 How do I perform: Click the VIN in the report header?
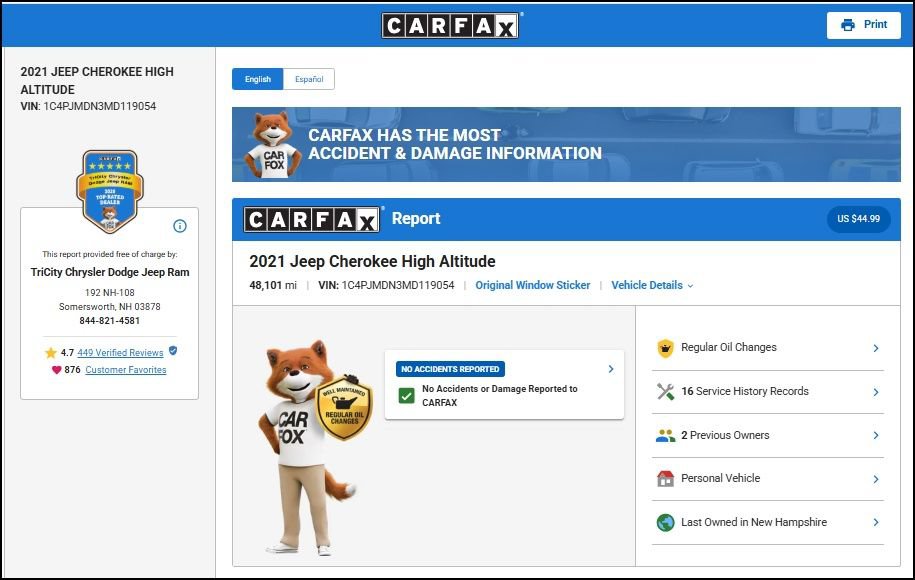click(386, 285)
